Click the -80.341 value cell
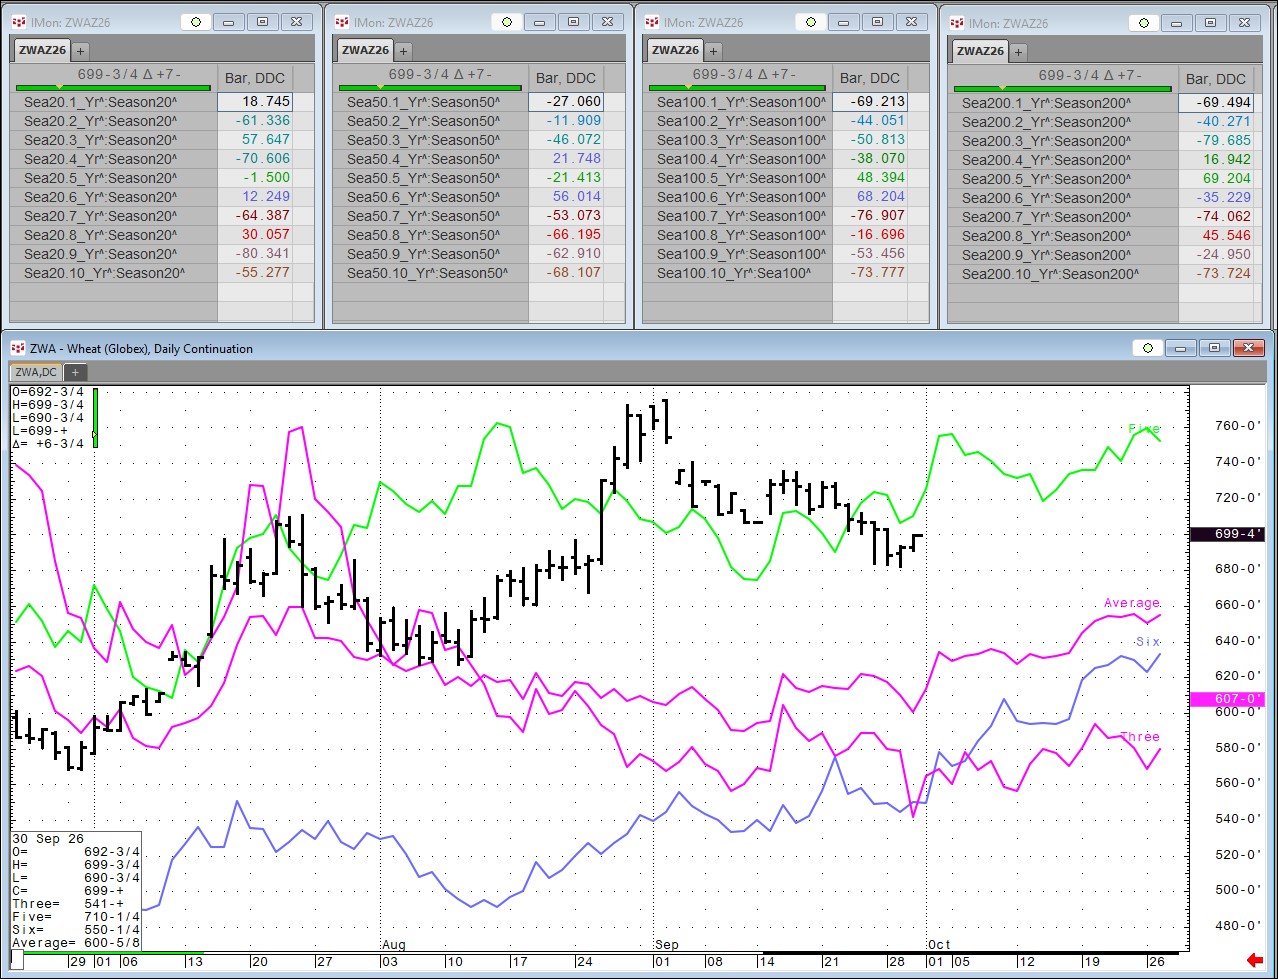Screen dimensions: 1278x979 point(255,253)
